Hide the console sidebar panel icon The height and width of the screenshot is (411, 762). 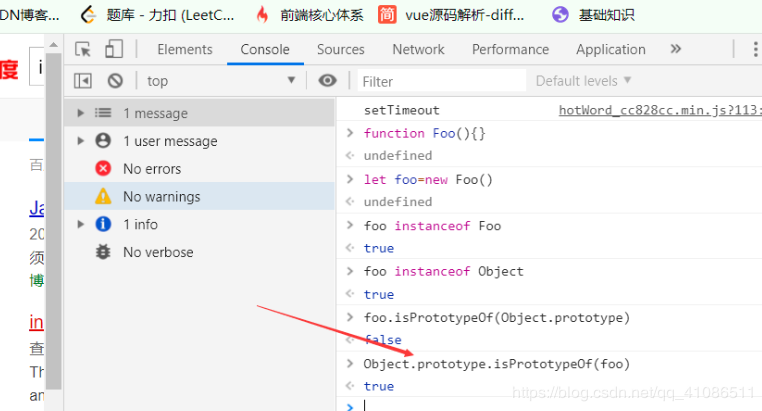coord(83,81)
